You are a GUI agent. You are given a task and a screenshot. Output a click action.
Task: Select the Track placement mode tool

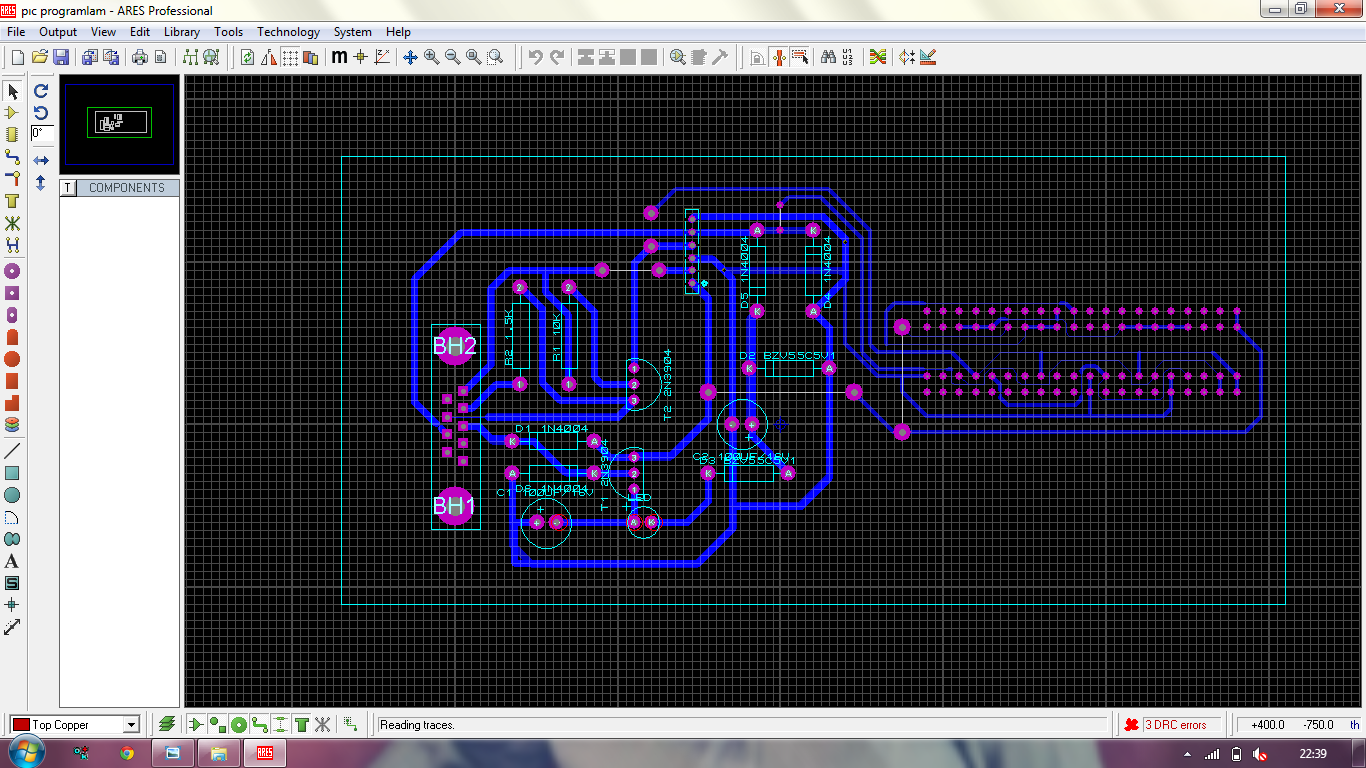[12, 157]
